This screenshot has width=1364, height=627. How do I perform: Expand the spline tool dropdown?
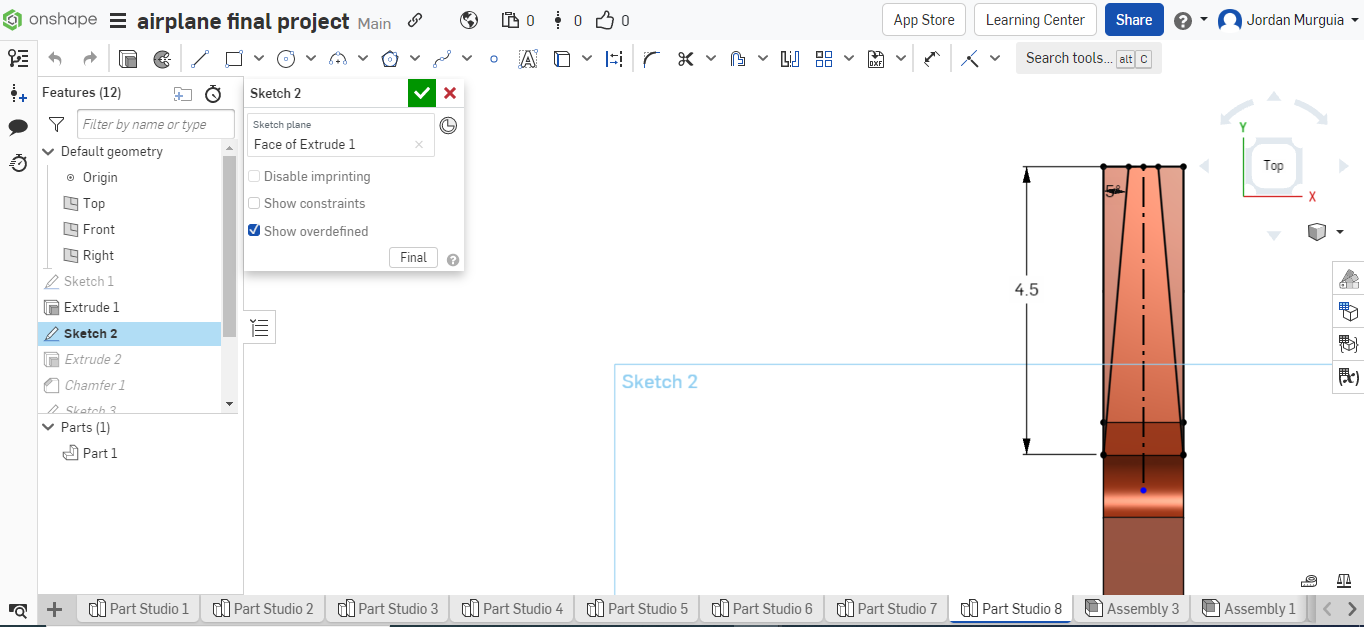(x=467, y=58)
